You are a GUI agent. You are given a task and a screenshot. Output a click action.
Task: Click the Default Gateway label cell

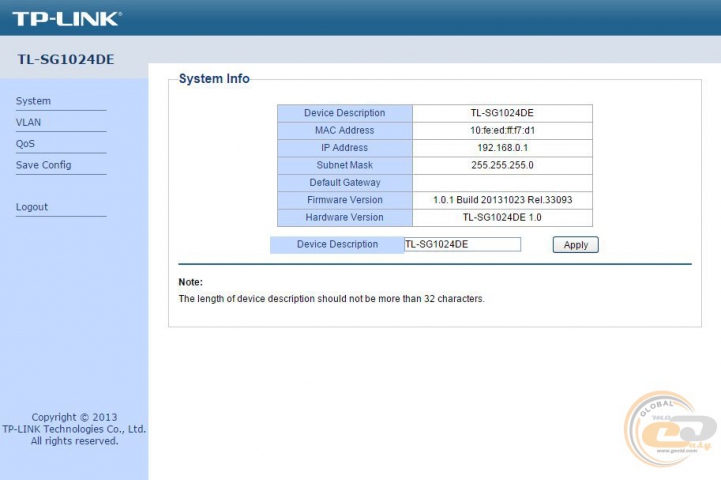345,183
